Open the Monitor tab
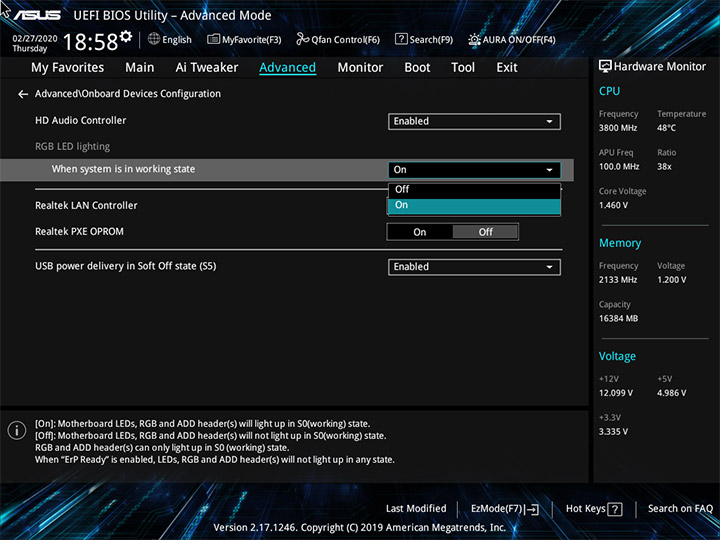This screenshot has height=540, width=720. click(x=360, y=68)
